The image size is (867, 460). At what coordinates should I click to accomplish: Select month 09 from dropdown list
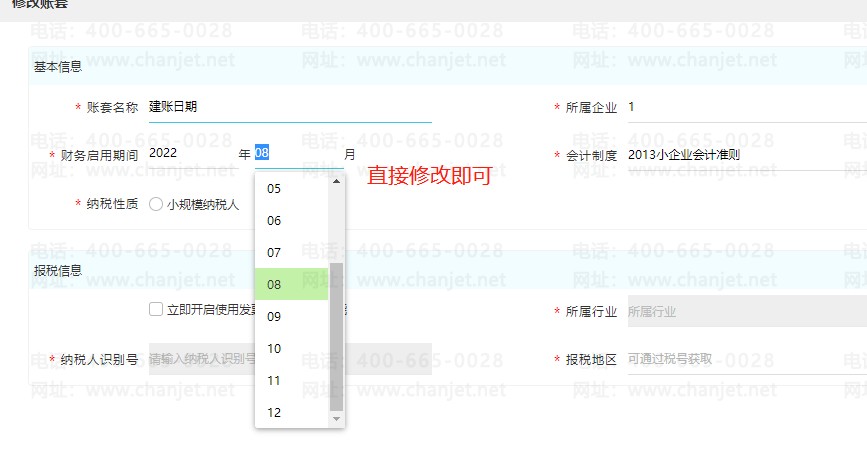[291, 316]
